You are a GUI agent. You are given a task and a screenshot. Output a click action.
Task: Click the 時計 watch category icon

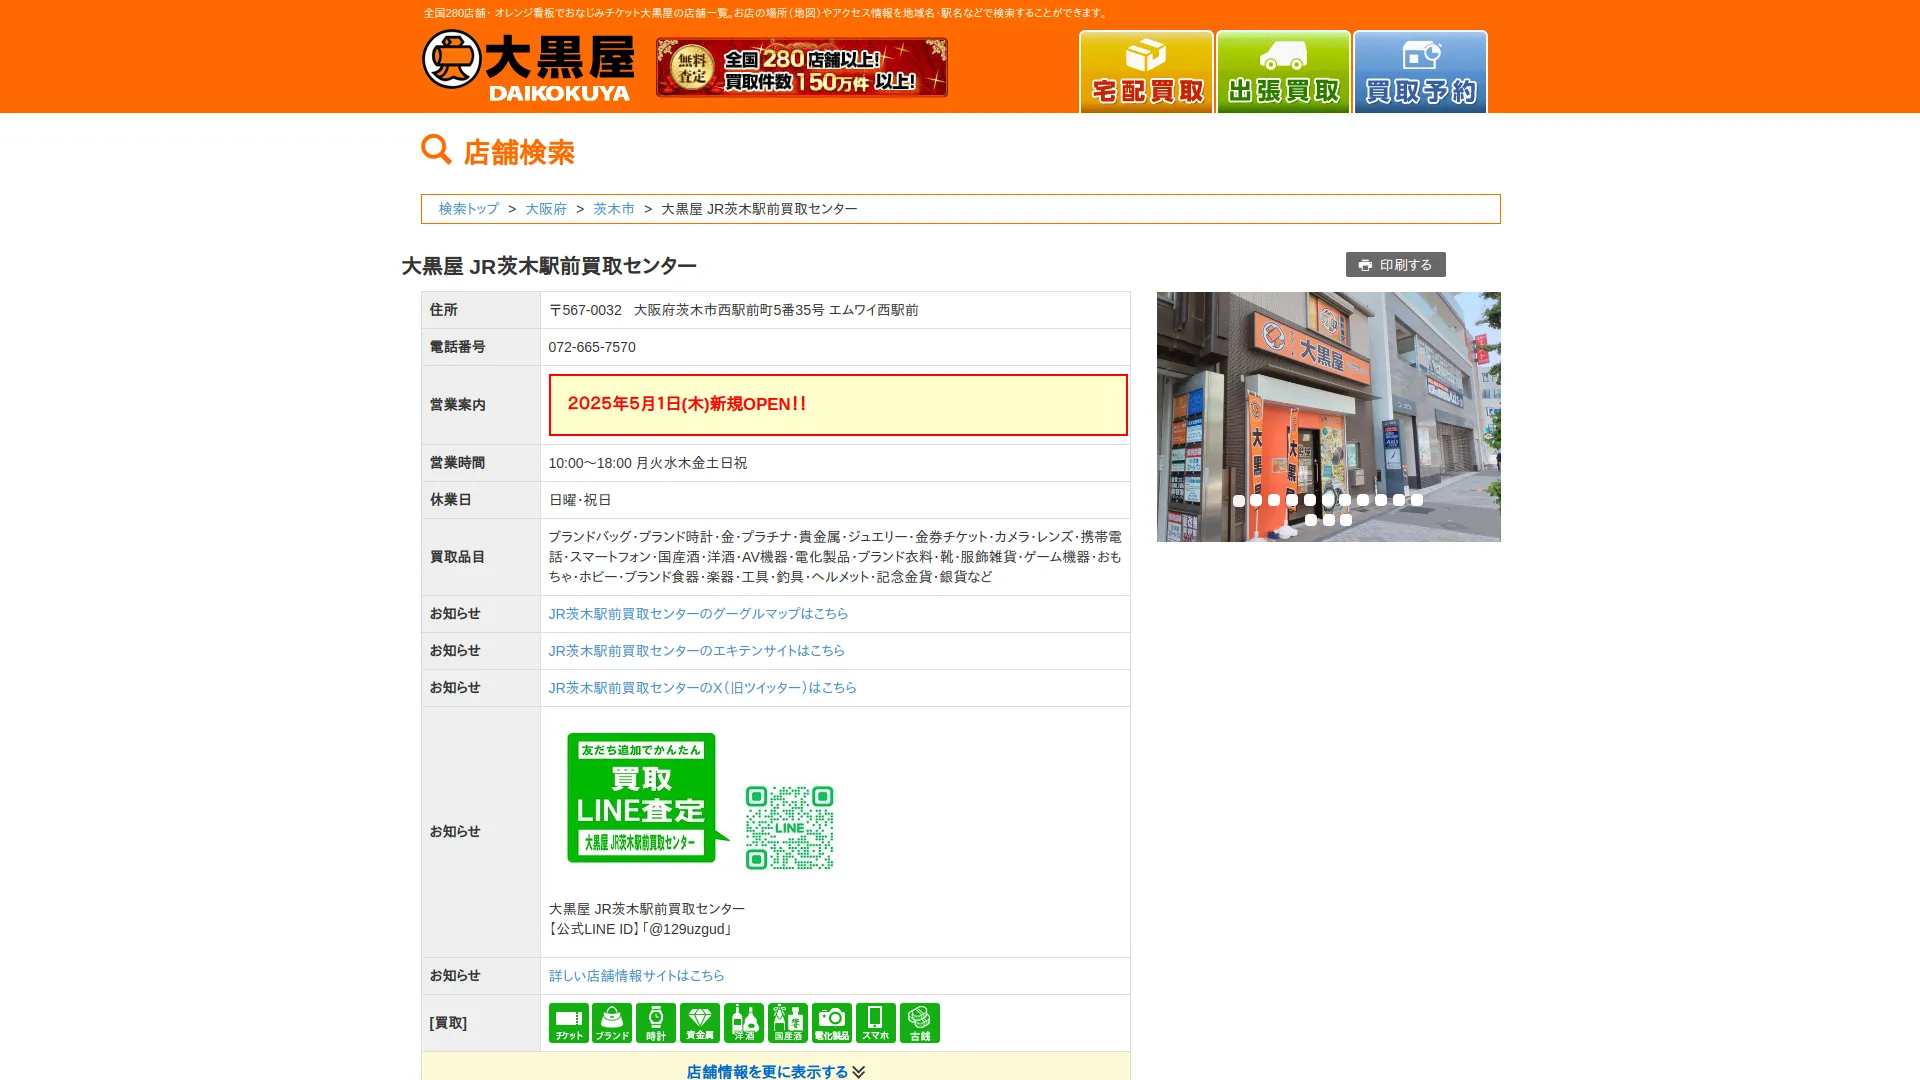(x=656, y=1023)
